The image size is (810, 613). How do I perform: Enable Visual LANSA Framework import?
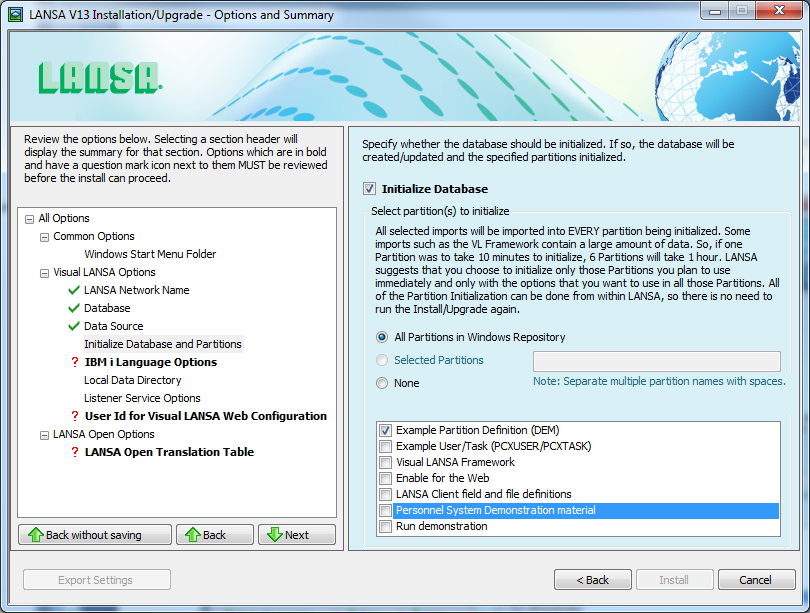385,462
